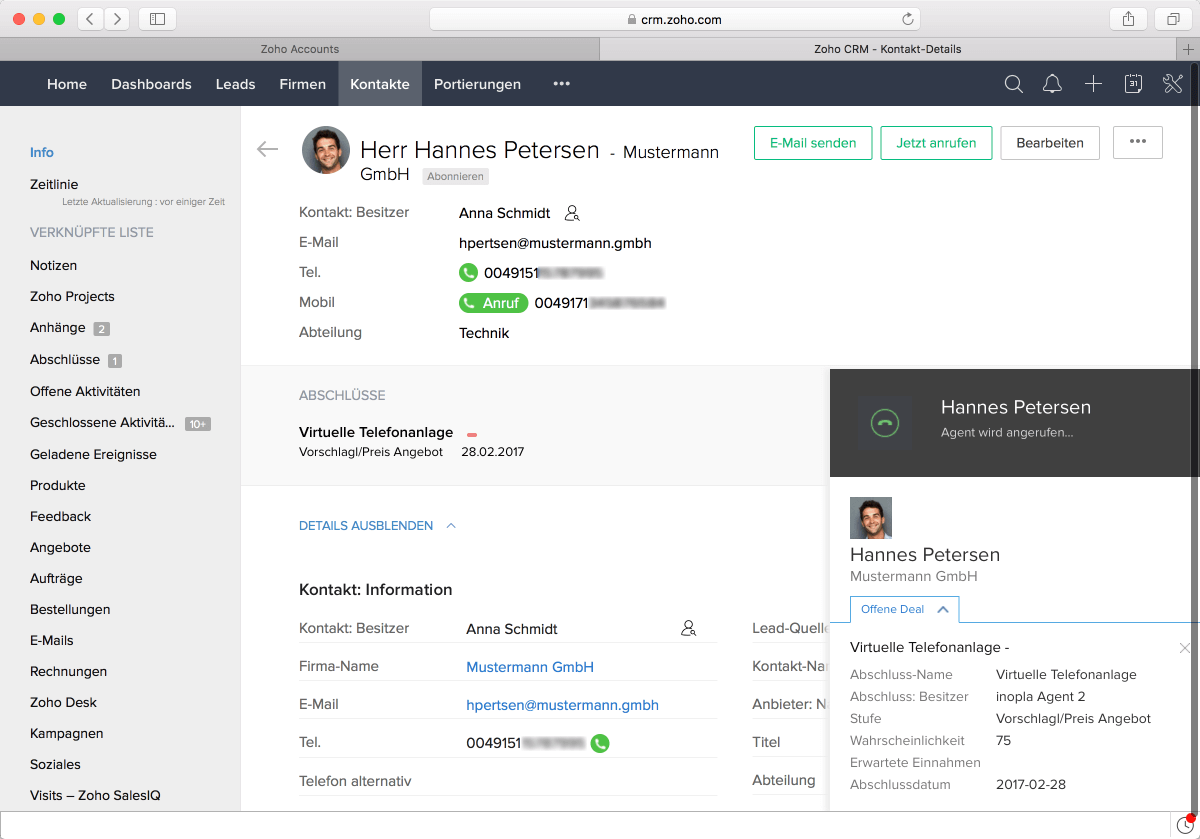Select the Kontakte module tab
This screenshot has width=1200, height=839.
point(380,84)
